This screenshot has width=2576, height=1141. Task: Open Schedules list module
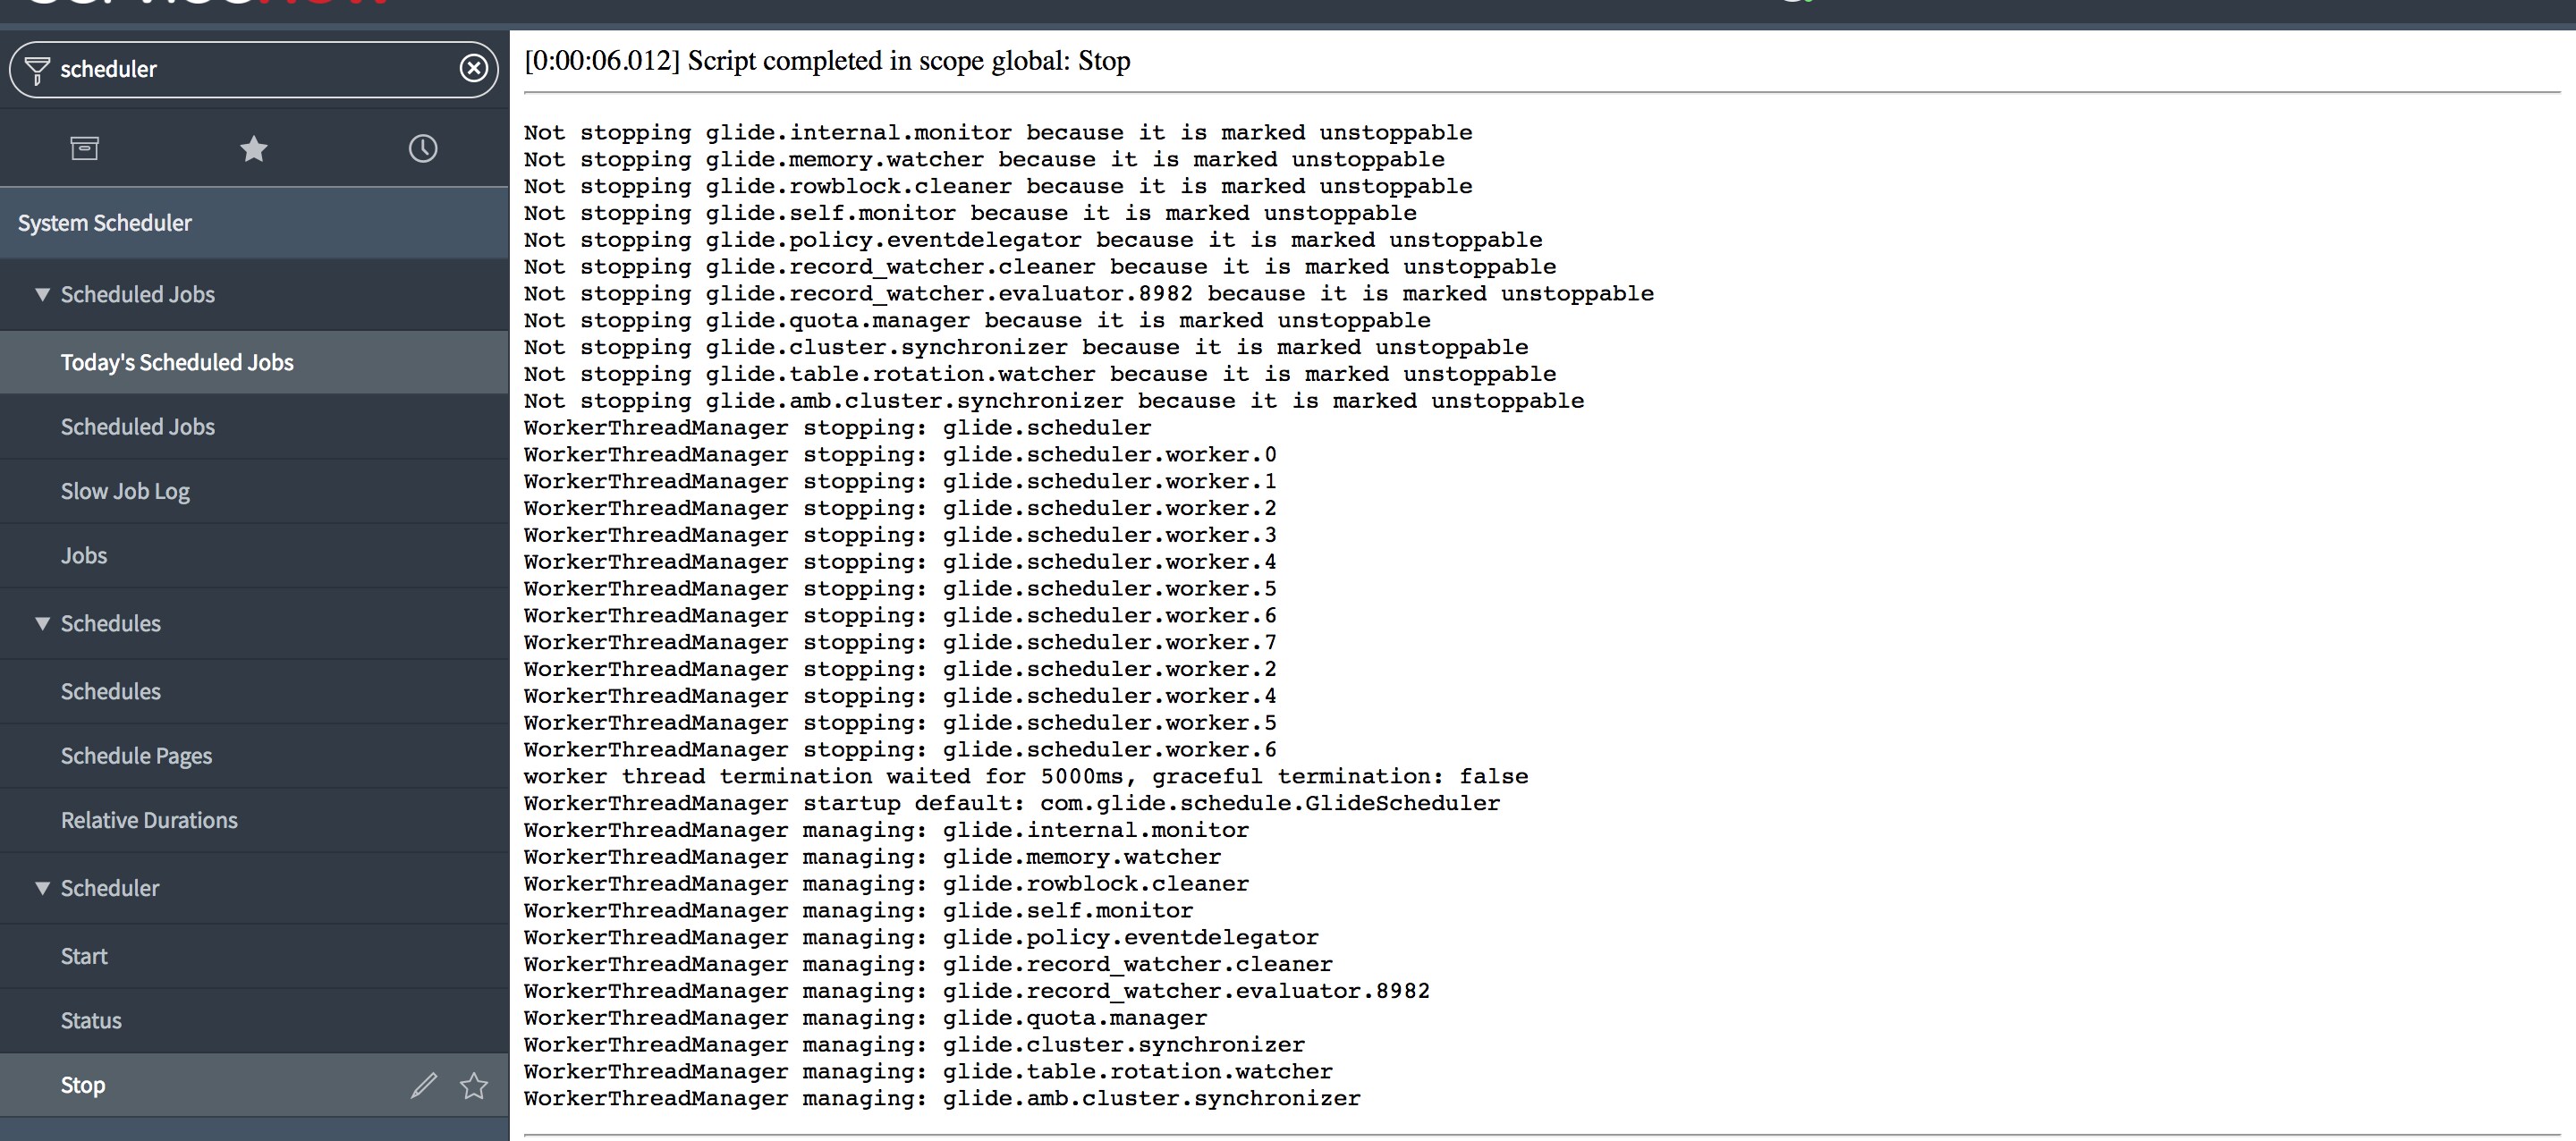coord(254,692)
